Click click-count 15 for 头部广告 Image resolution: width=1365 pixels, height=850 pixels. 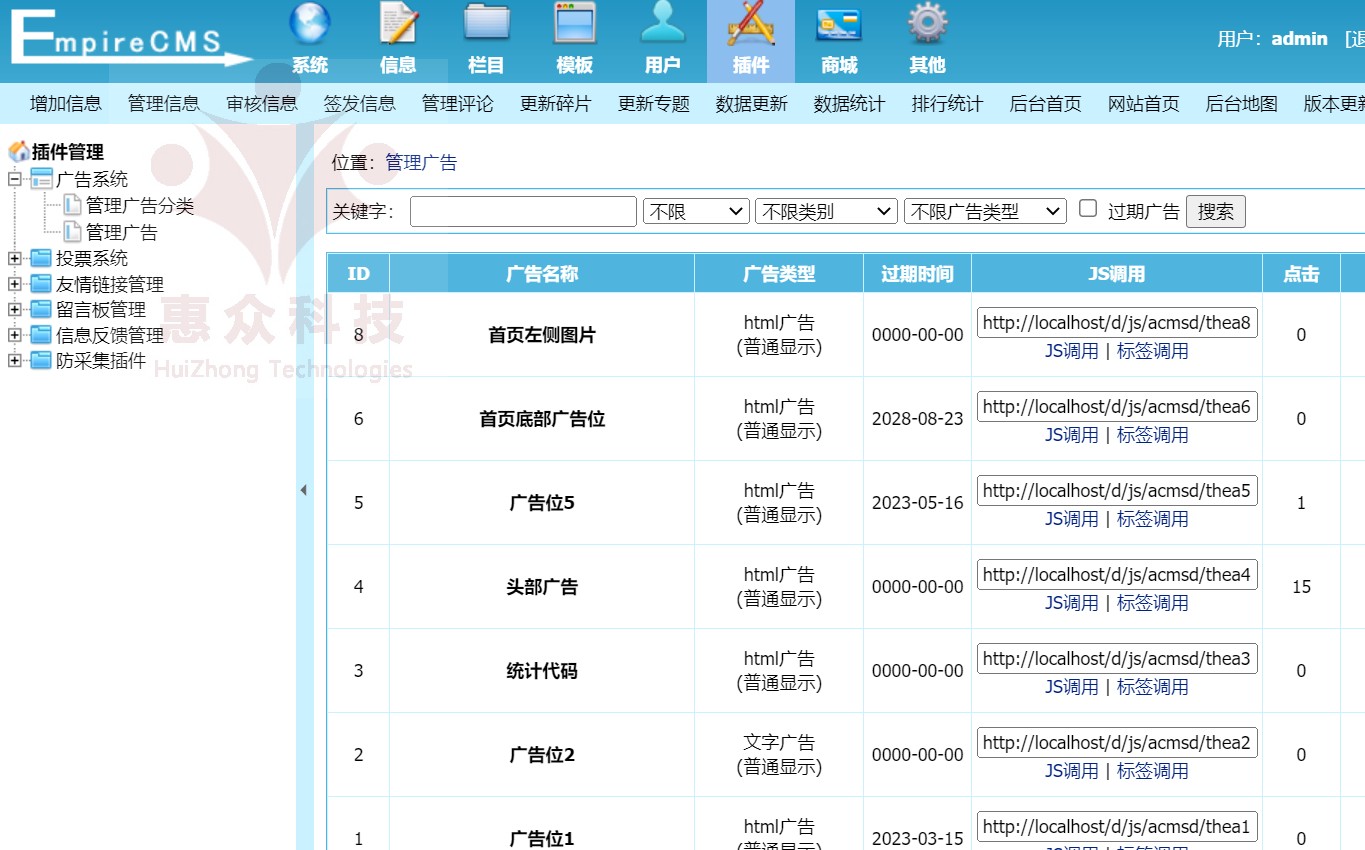[1301, 587]
